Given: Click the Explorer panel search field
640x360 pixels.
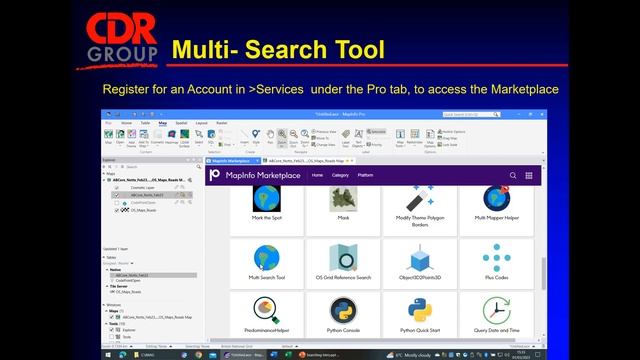Looking at the screenshot, I should [x=161, y=167].
